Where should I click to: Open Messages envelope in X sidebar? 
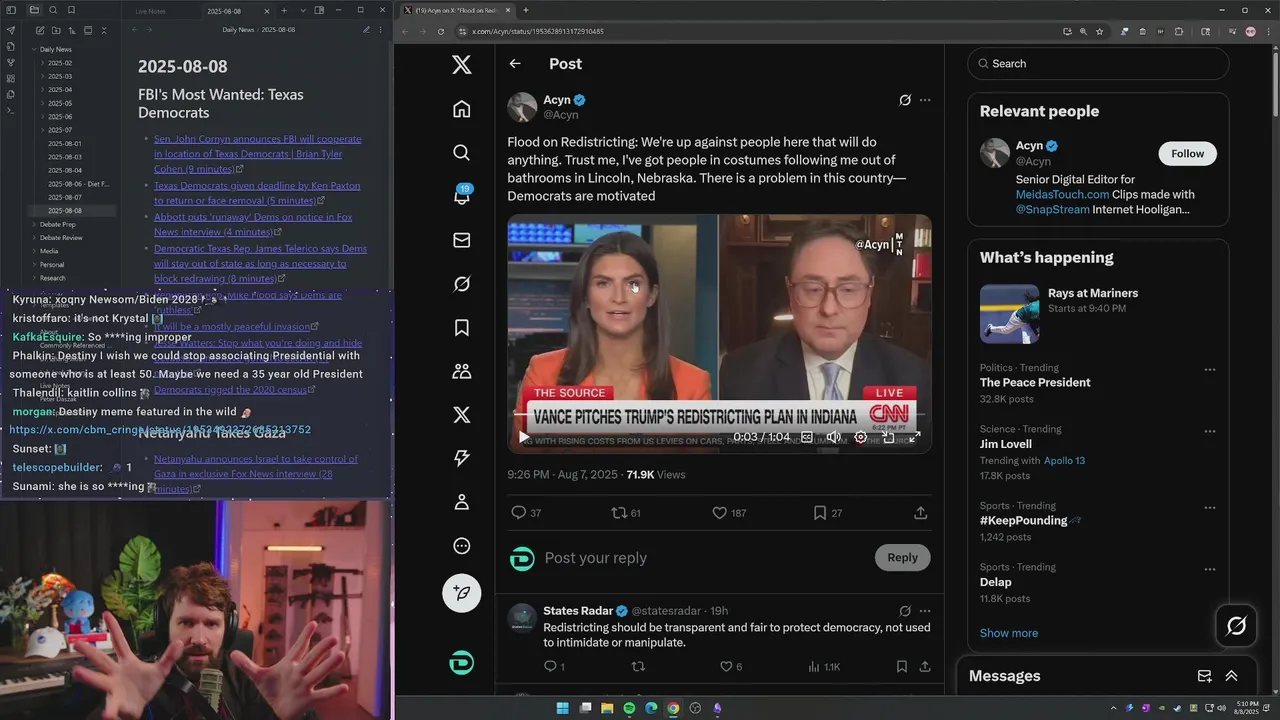pyautogui.click(x=461, y=240)
